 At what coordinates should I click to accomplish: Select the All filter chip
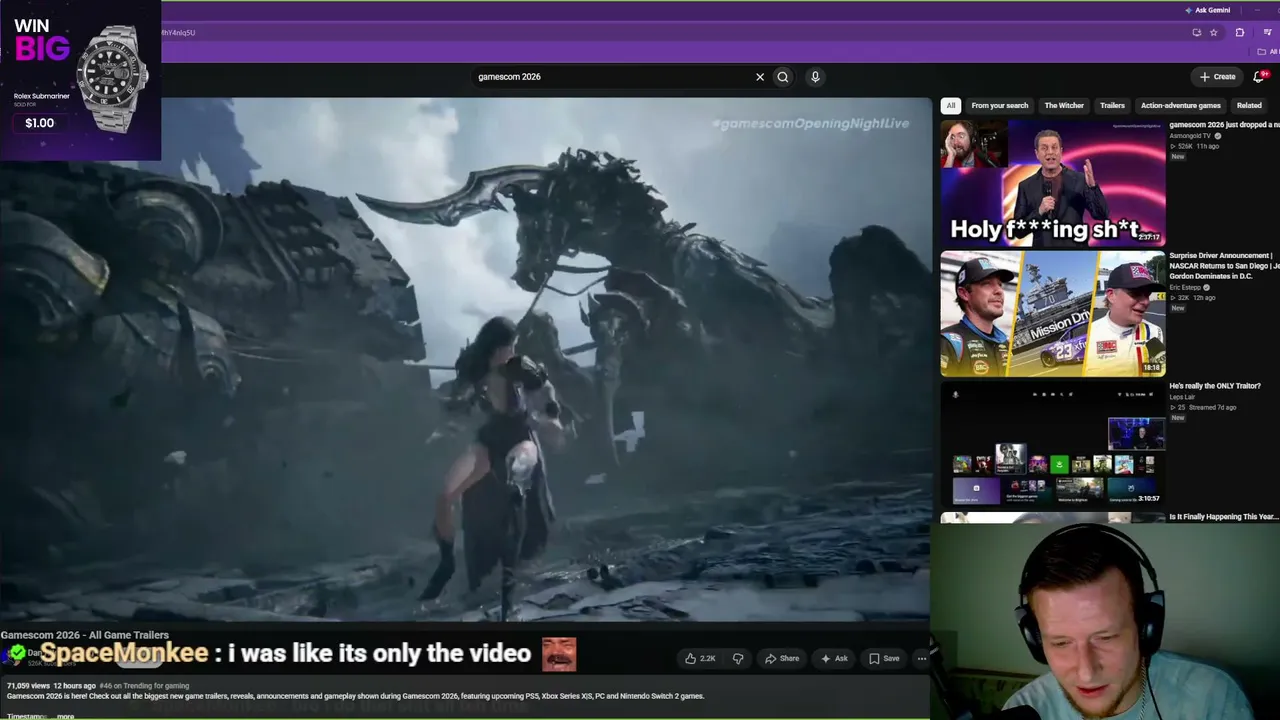[951, 105]
